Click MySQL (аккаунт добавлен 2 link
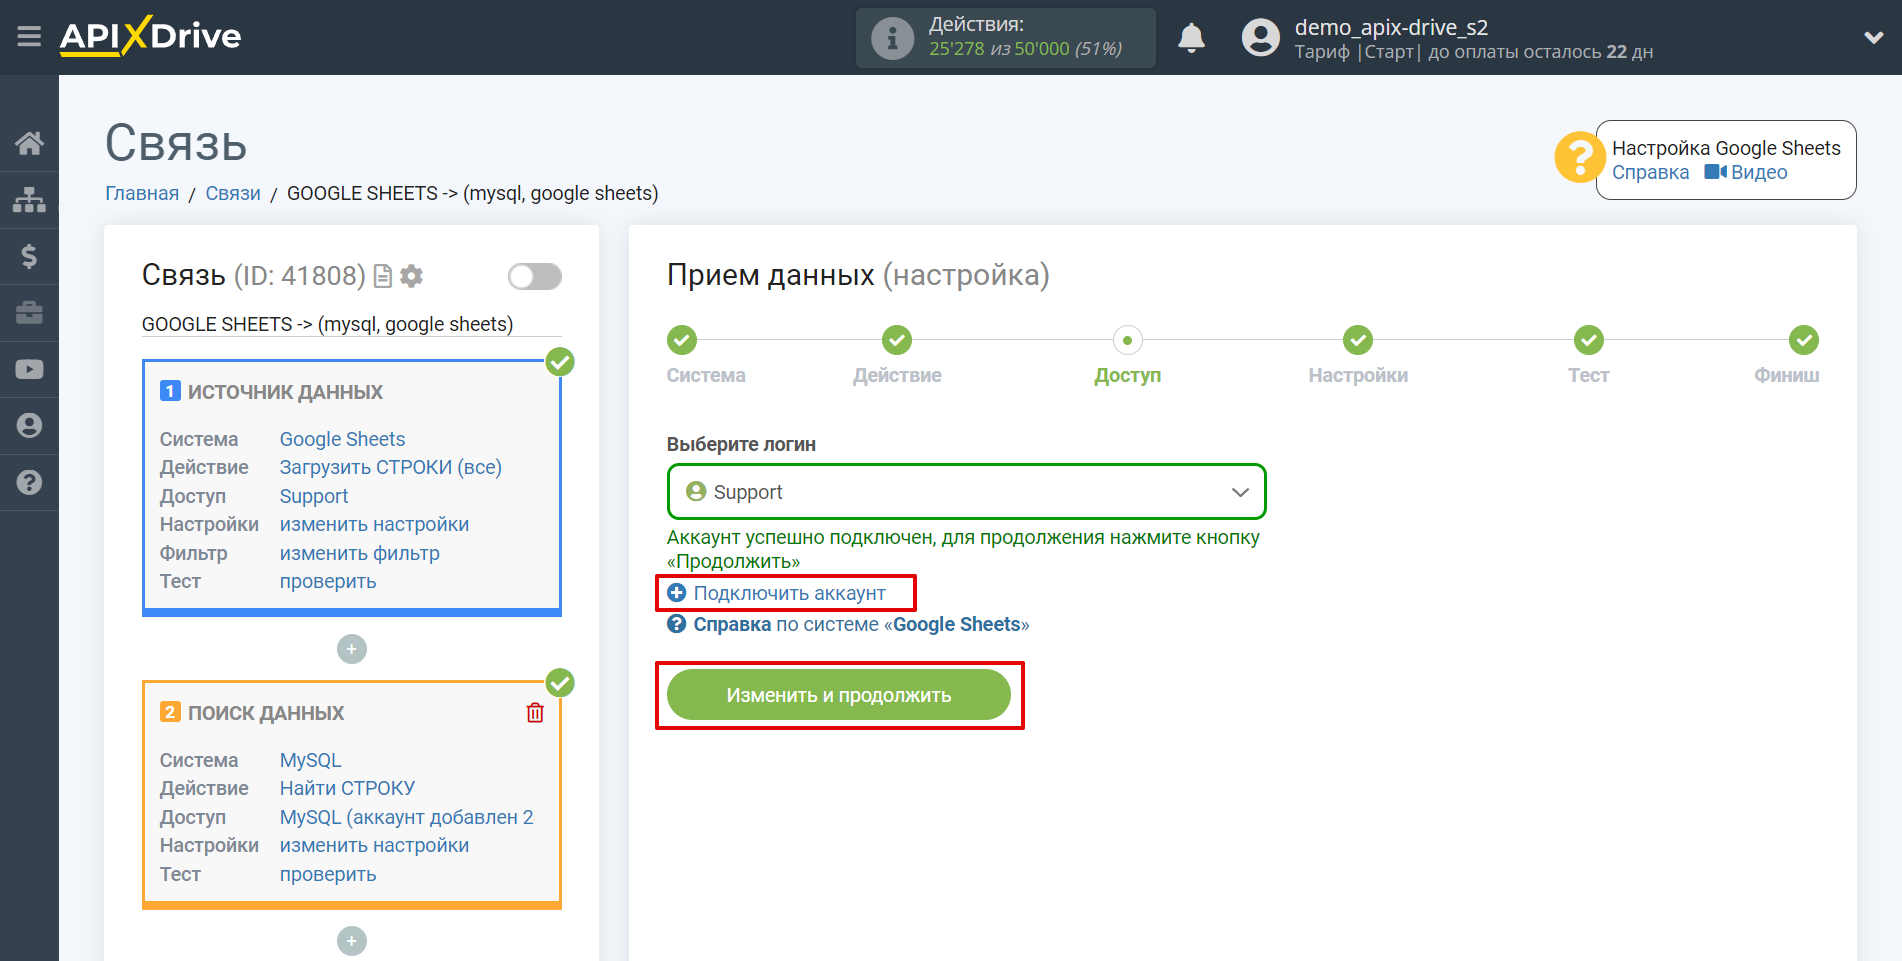Screen dimensions: 1902x961 406,817
